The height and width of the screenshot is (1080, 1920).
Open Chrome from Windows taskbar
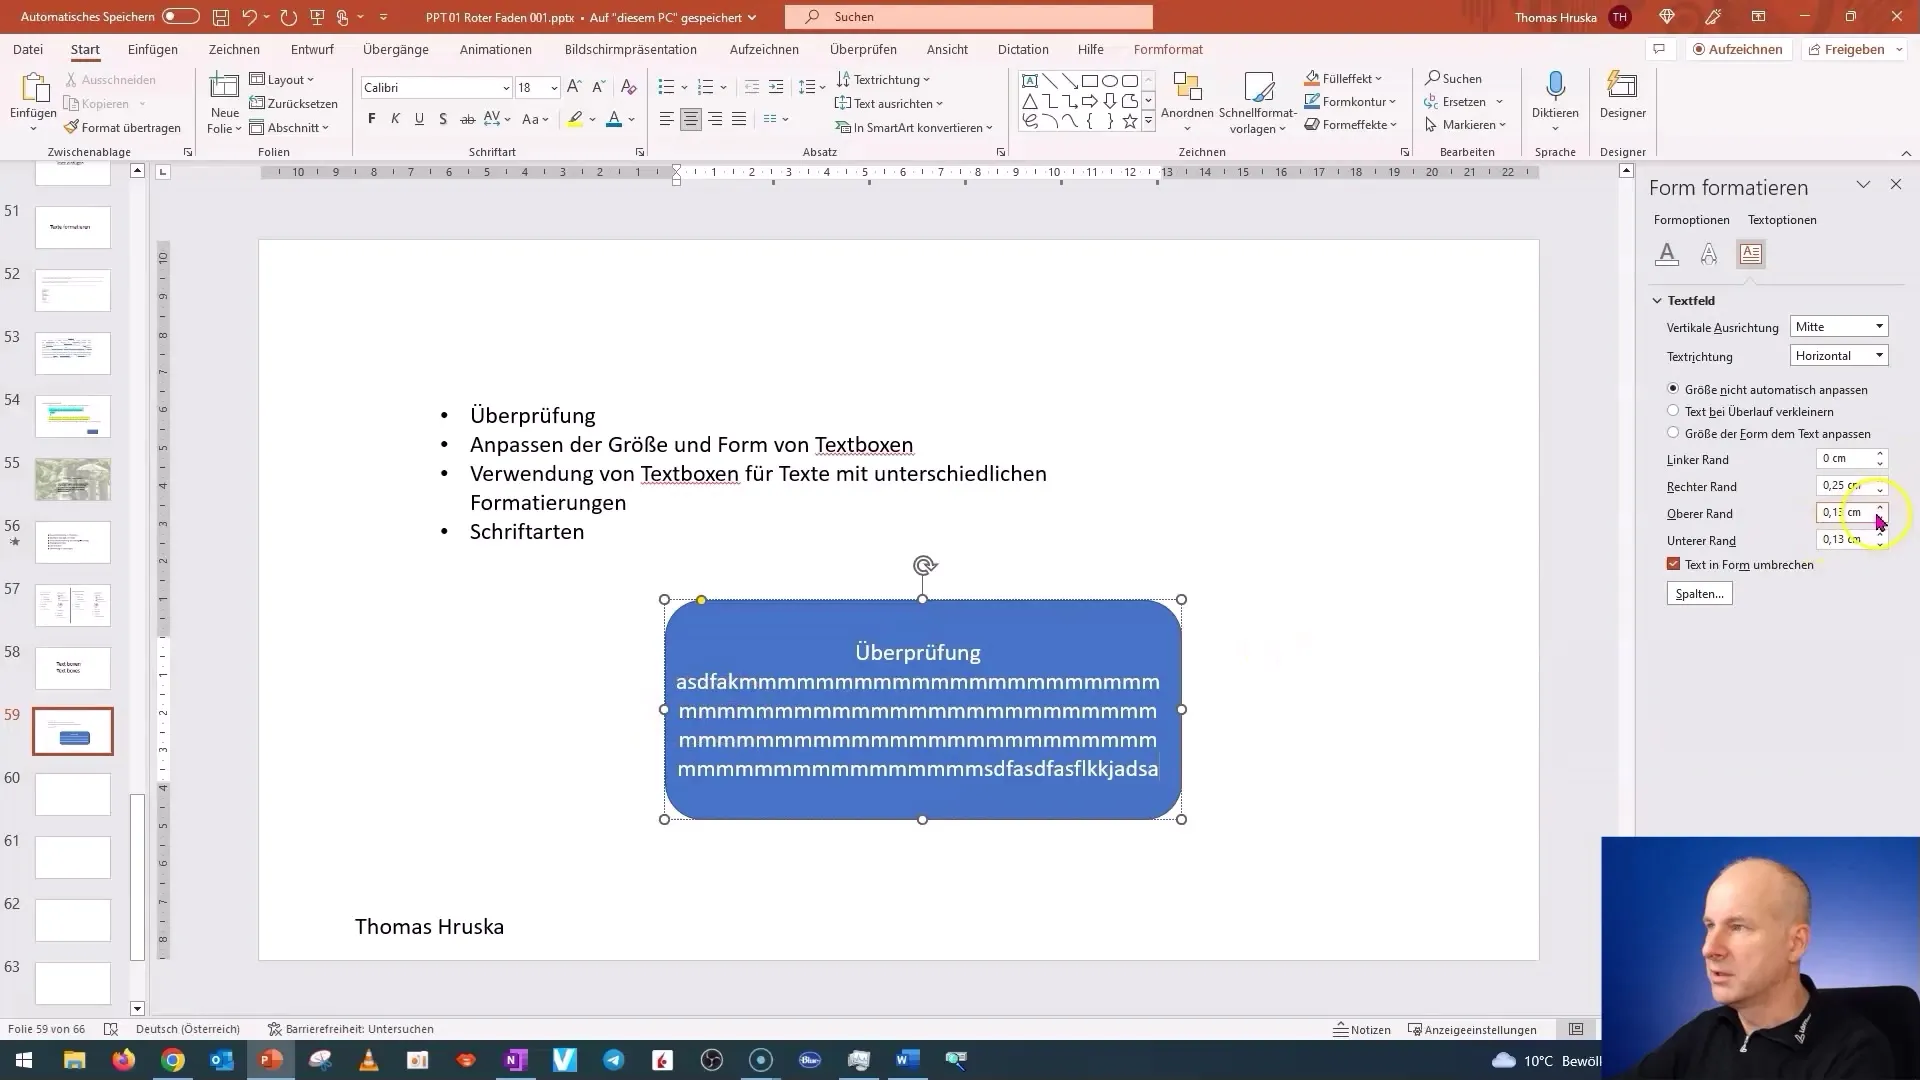(x=173, y=1060)
